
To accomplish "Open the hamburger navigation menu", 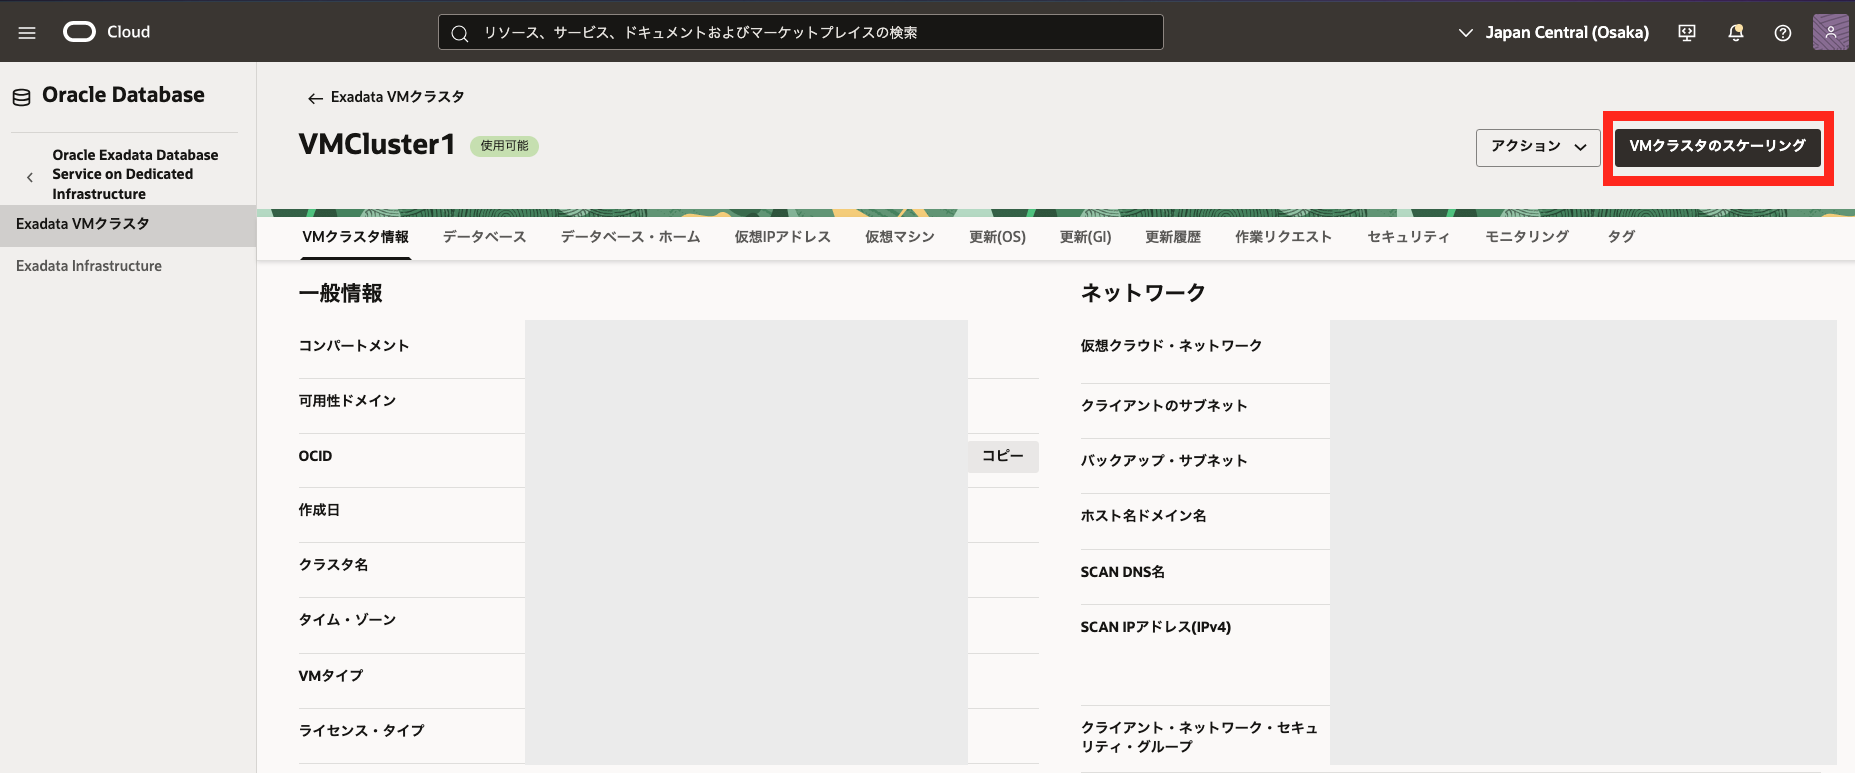I will click(x=27, y=33).
